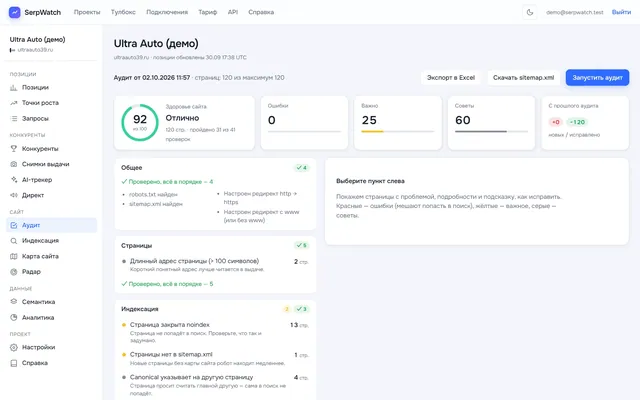This screenshot has height=400, width=640.
Task: Click the Радар icon in sidebar
Action: (x=13, y=272)
